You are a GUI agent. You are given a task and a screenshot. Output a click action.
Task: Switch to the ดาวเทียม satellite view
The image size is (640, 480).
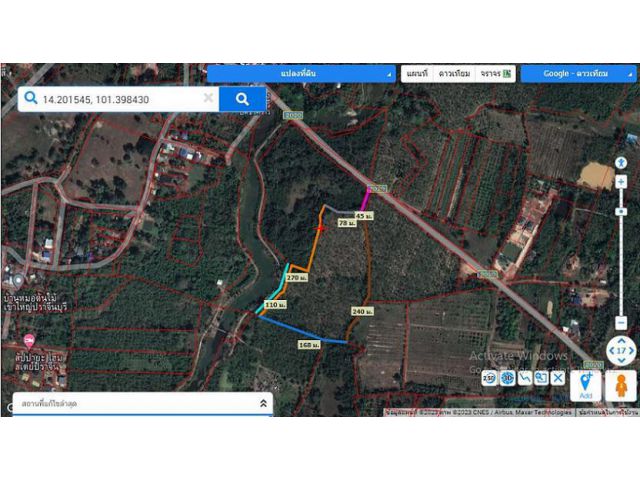[x=454, y=74]
